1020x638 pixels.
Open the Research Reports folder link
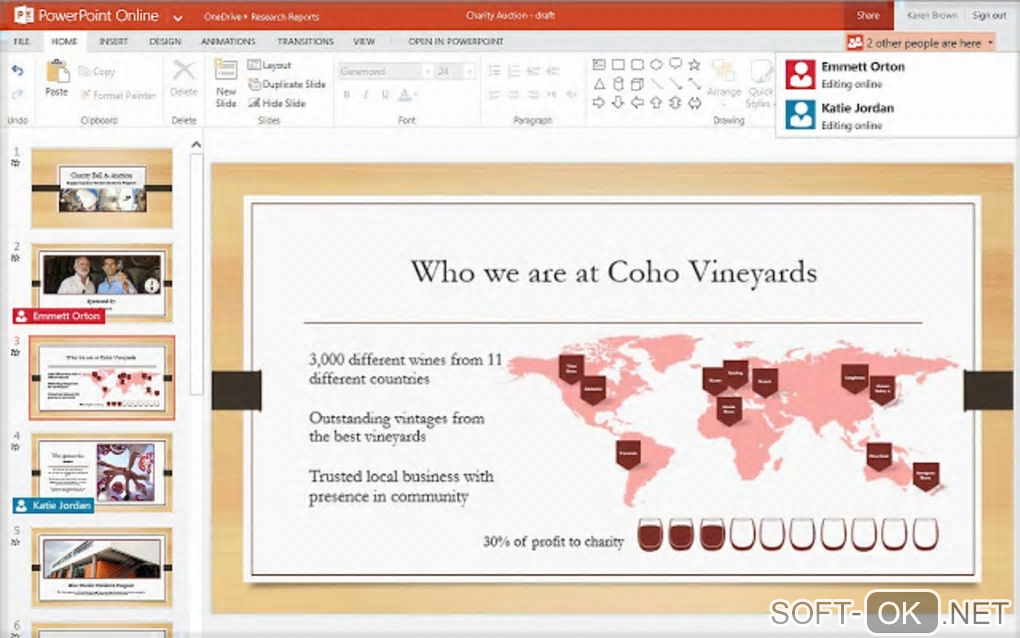(x=285, y=17)
